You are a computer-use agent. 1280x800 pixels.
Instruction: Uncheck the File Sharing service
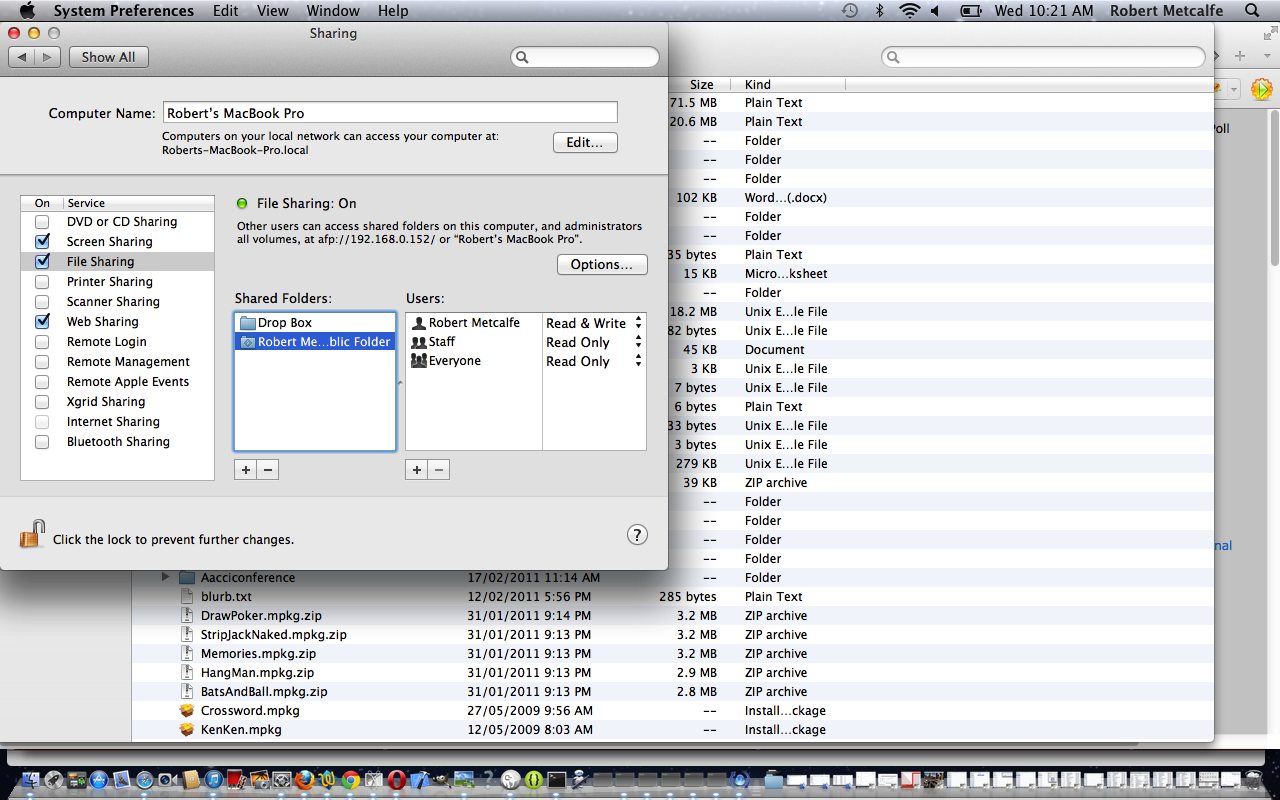click(x=42, y=262)
